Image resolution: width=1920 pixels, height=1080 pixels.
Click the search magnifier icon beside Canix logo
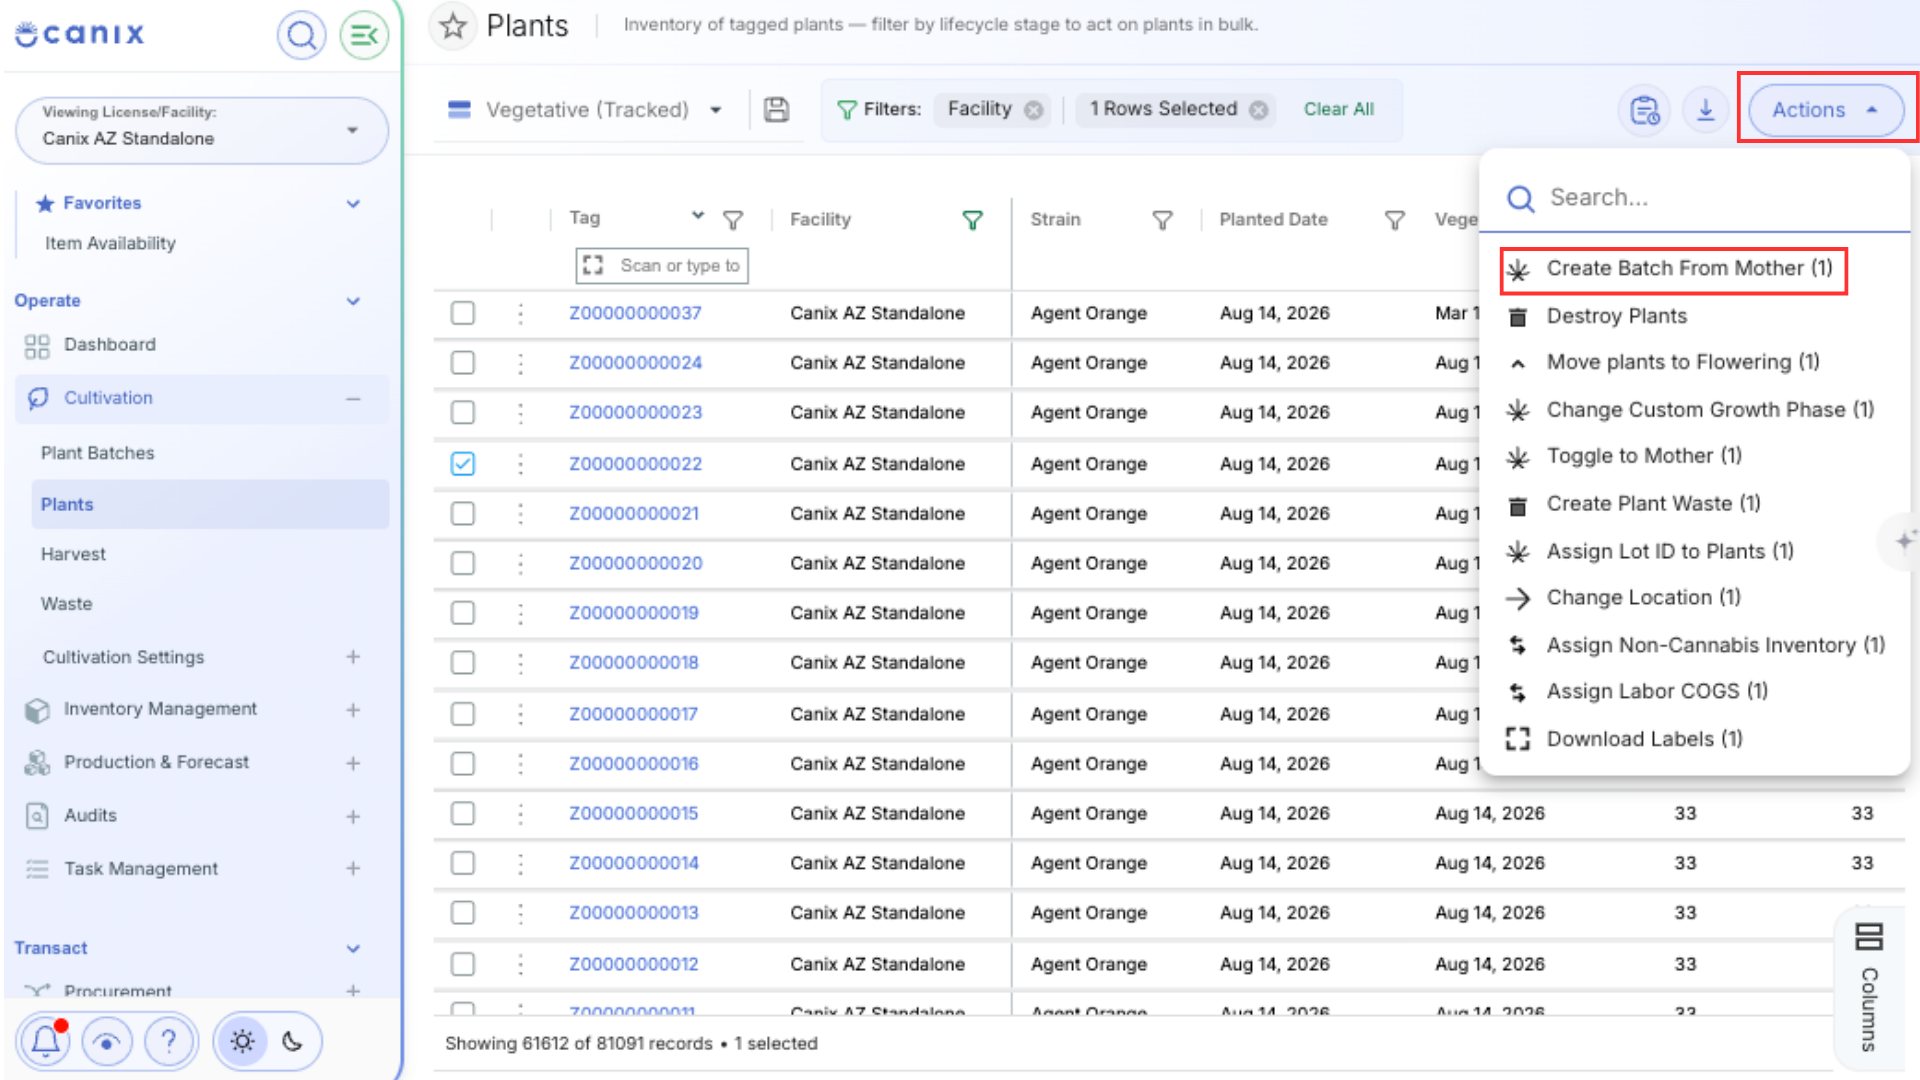tap(301, 36)
